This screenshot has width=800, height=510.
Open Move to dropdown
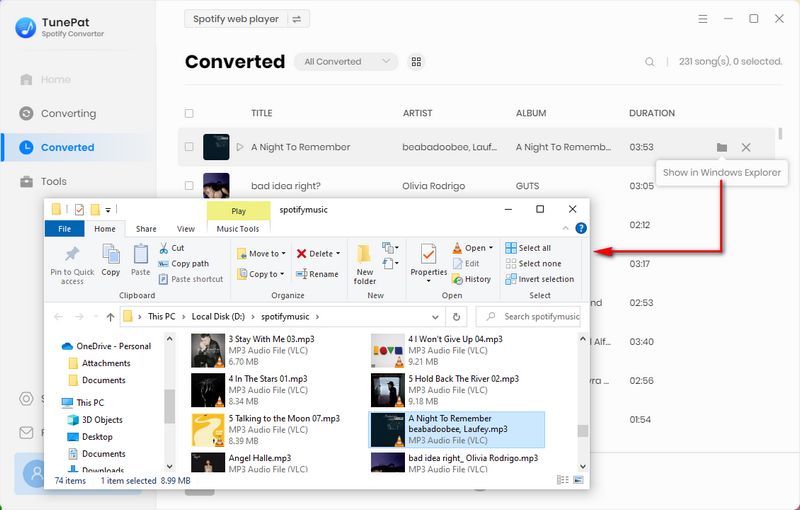point(261,253)
